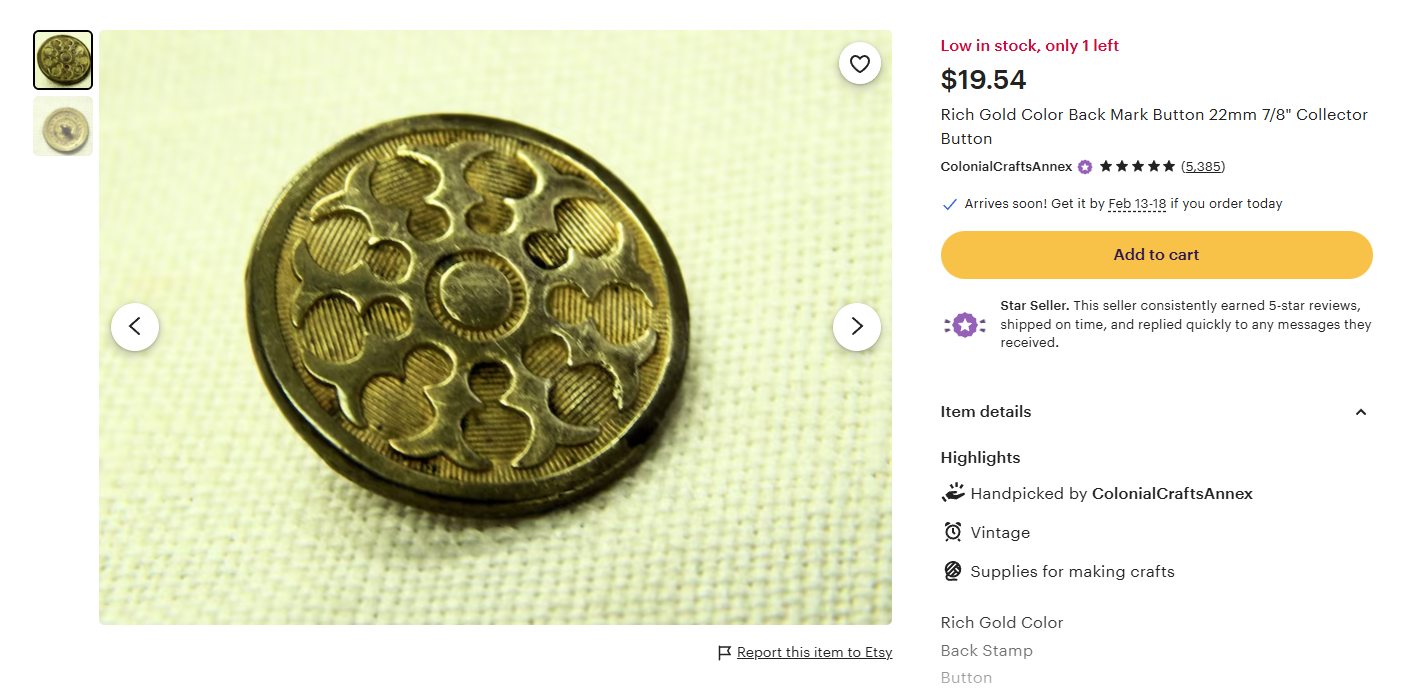Open the 5,385 reviews link
The image size is (1419, 697).
click(x=1203, y=167)
